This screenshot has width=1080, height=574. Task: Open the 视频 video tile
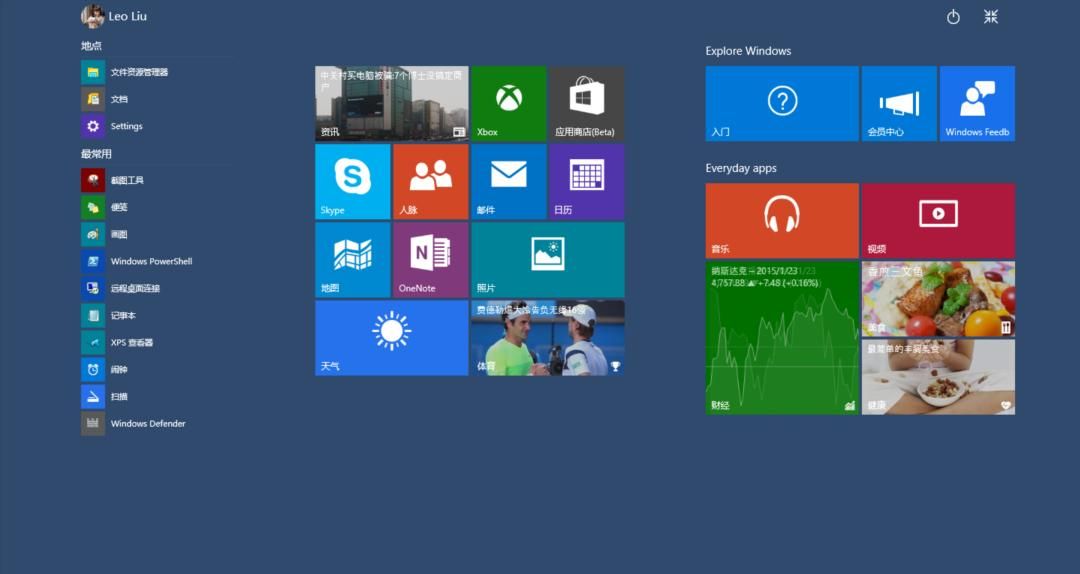(938, 220)
